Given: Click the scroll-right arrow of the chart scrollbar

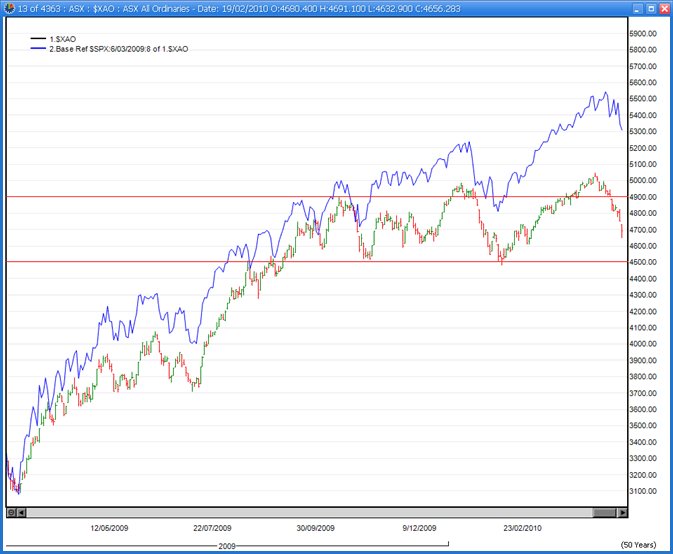Looking at the screenshot, I should coord(622,512).
